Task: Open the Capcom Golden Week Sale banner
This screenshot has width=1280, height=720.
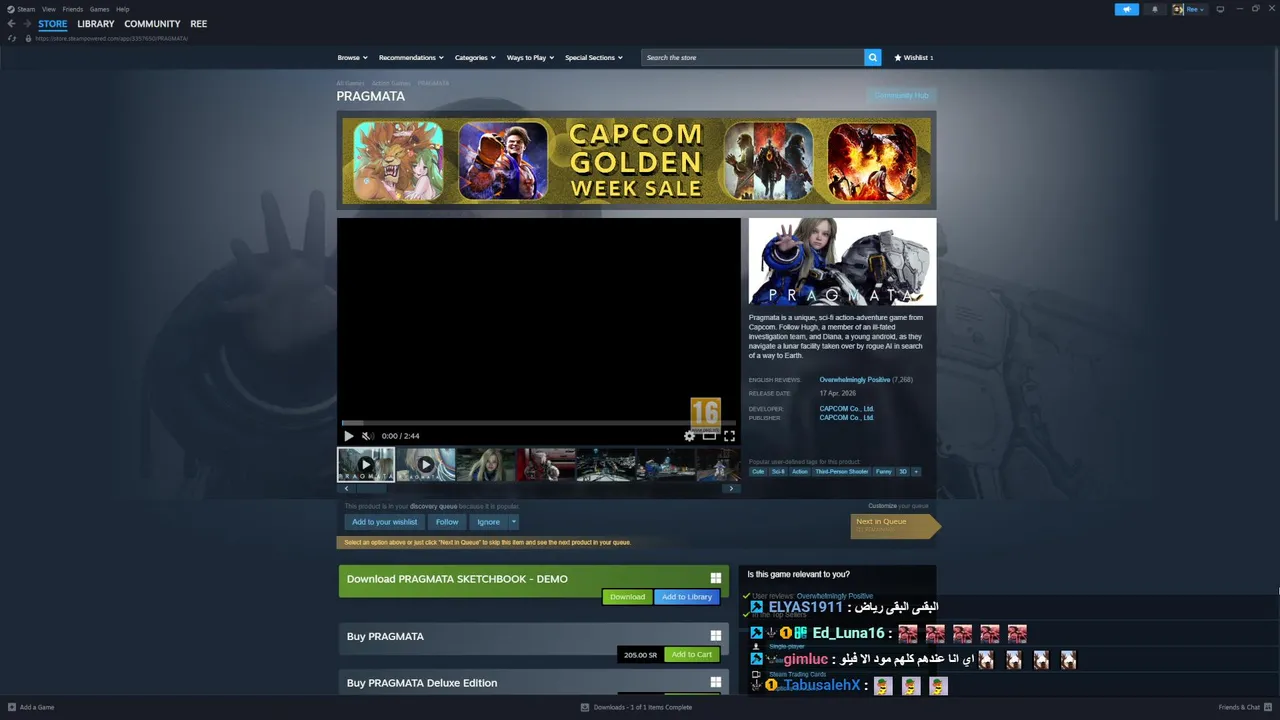Action: point(637,161)
